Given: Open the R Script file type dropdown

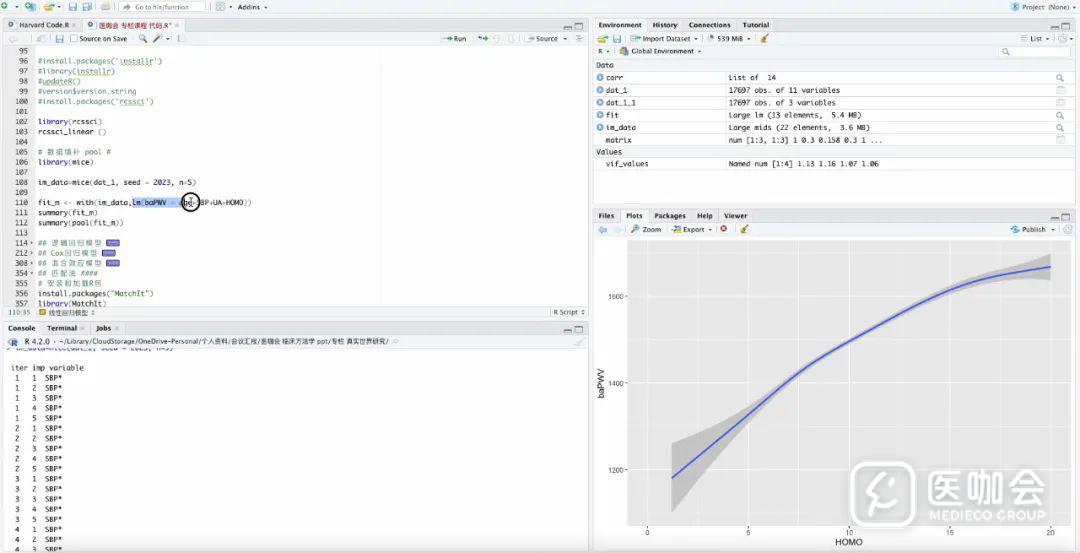Looking at the screenshot, I should click(x=569, y=312).
